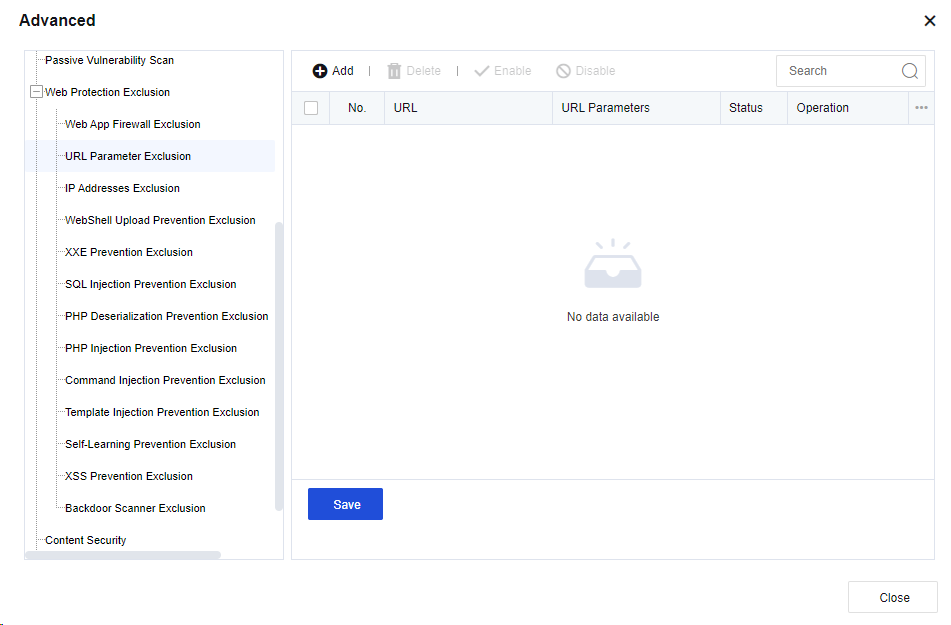The width and height of the screenshot is (951, 625).
Task: Toggle the select-all checkbox in table header
Action: [311, 108]
